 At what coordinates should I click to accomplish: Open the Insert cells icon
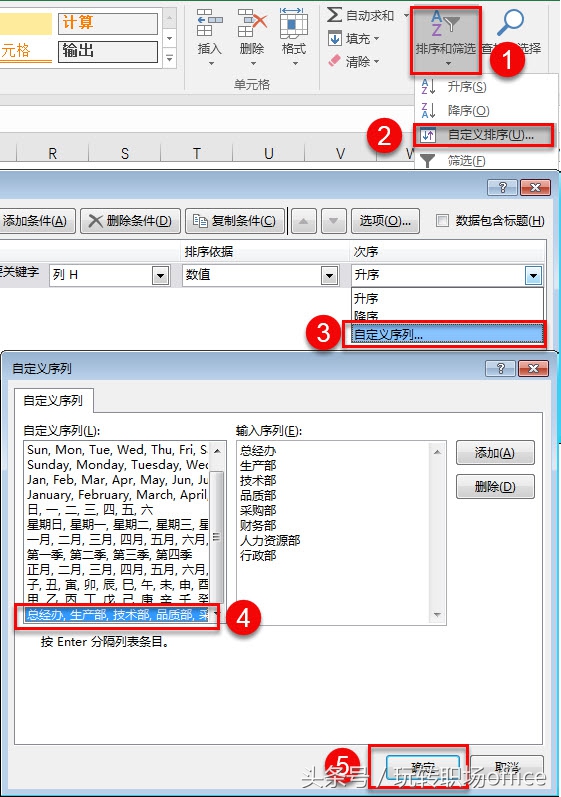[209, 23]
